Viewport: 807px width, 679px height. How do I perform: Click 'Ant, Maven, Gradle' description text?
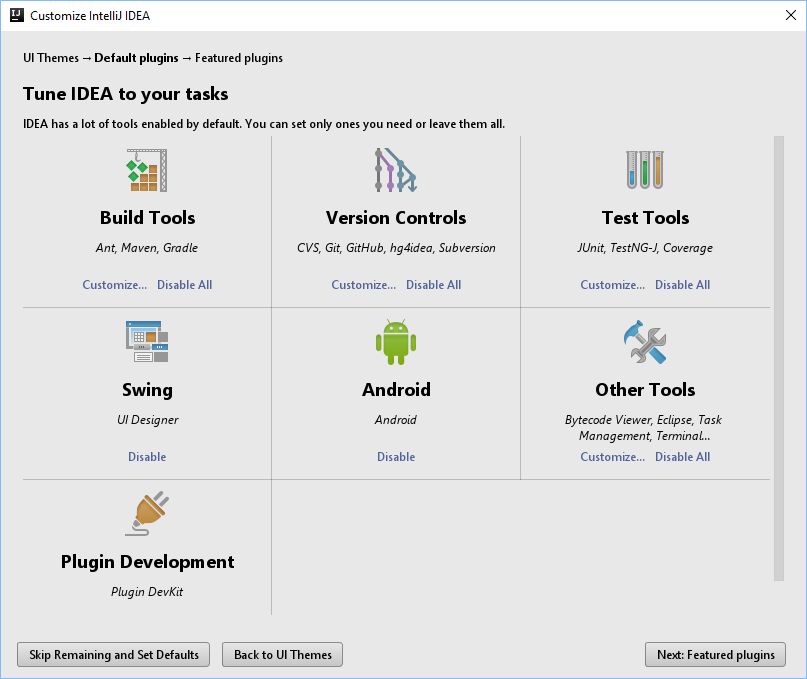147,248
